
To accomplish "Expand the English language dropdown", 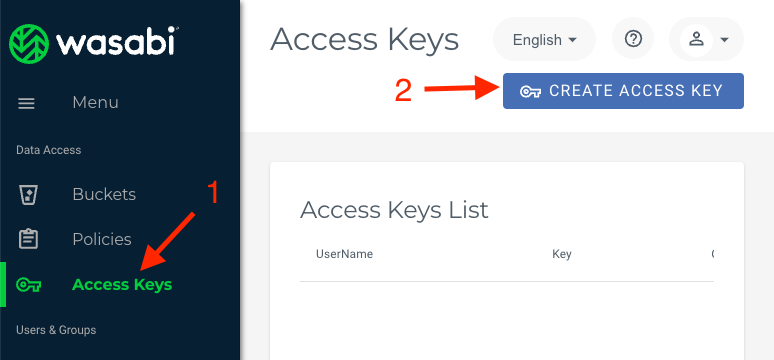I will pos(544,39).
